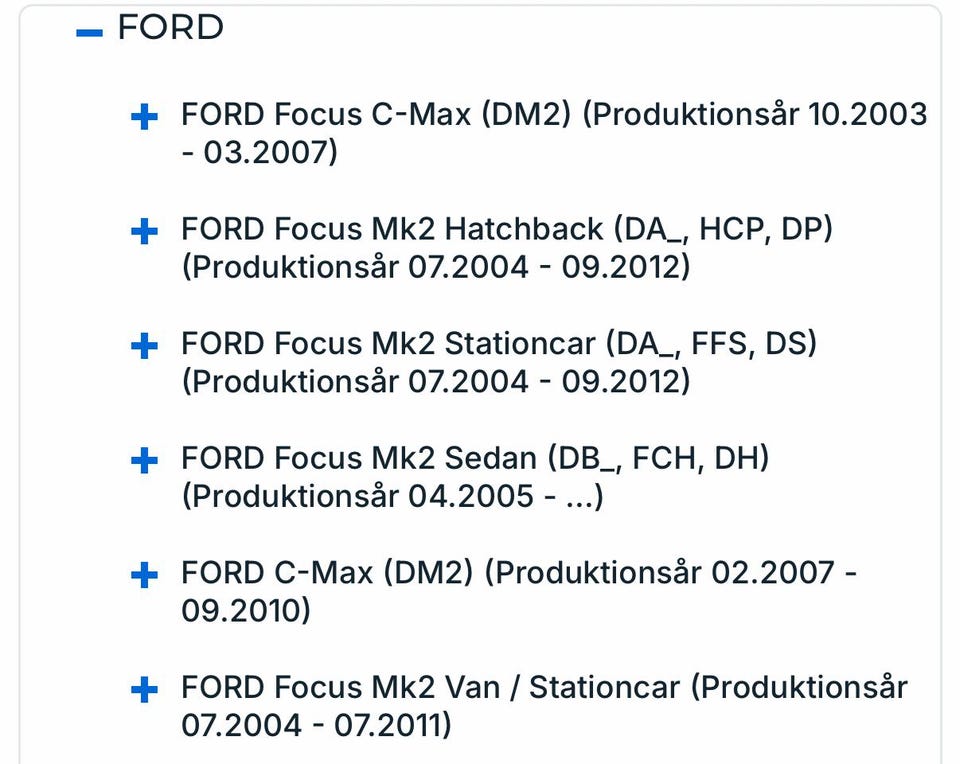Click the production years line under Stationcar (DA_, FFS, DS)
The height and width of the screenshot is (764, 960).
coord(435,382)
